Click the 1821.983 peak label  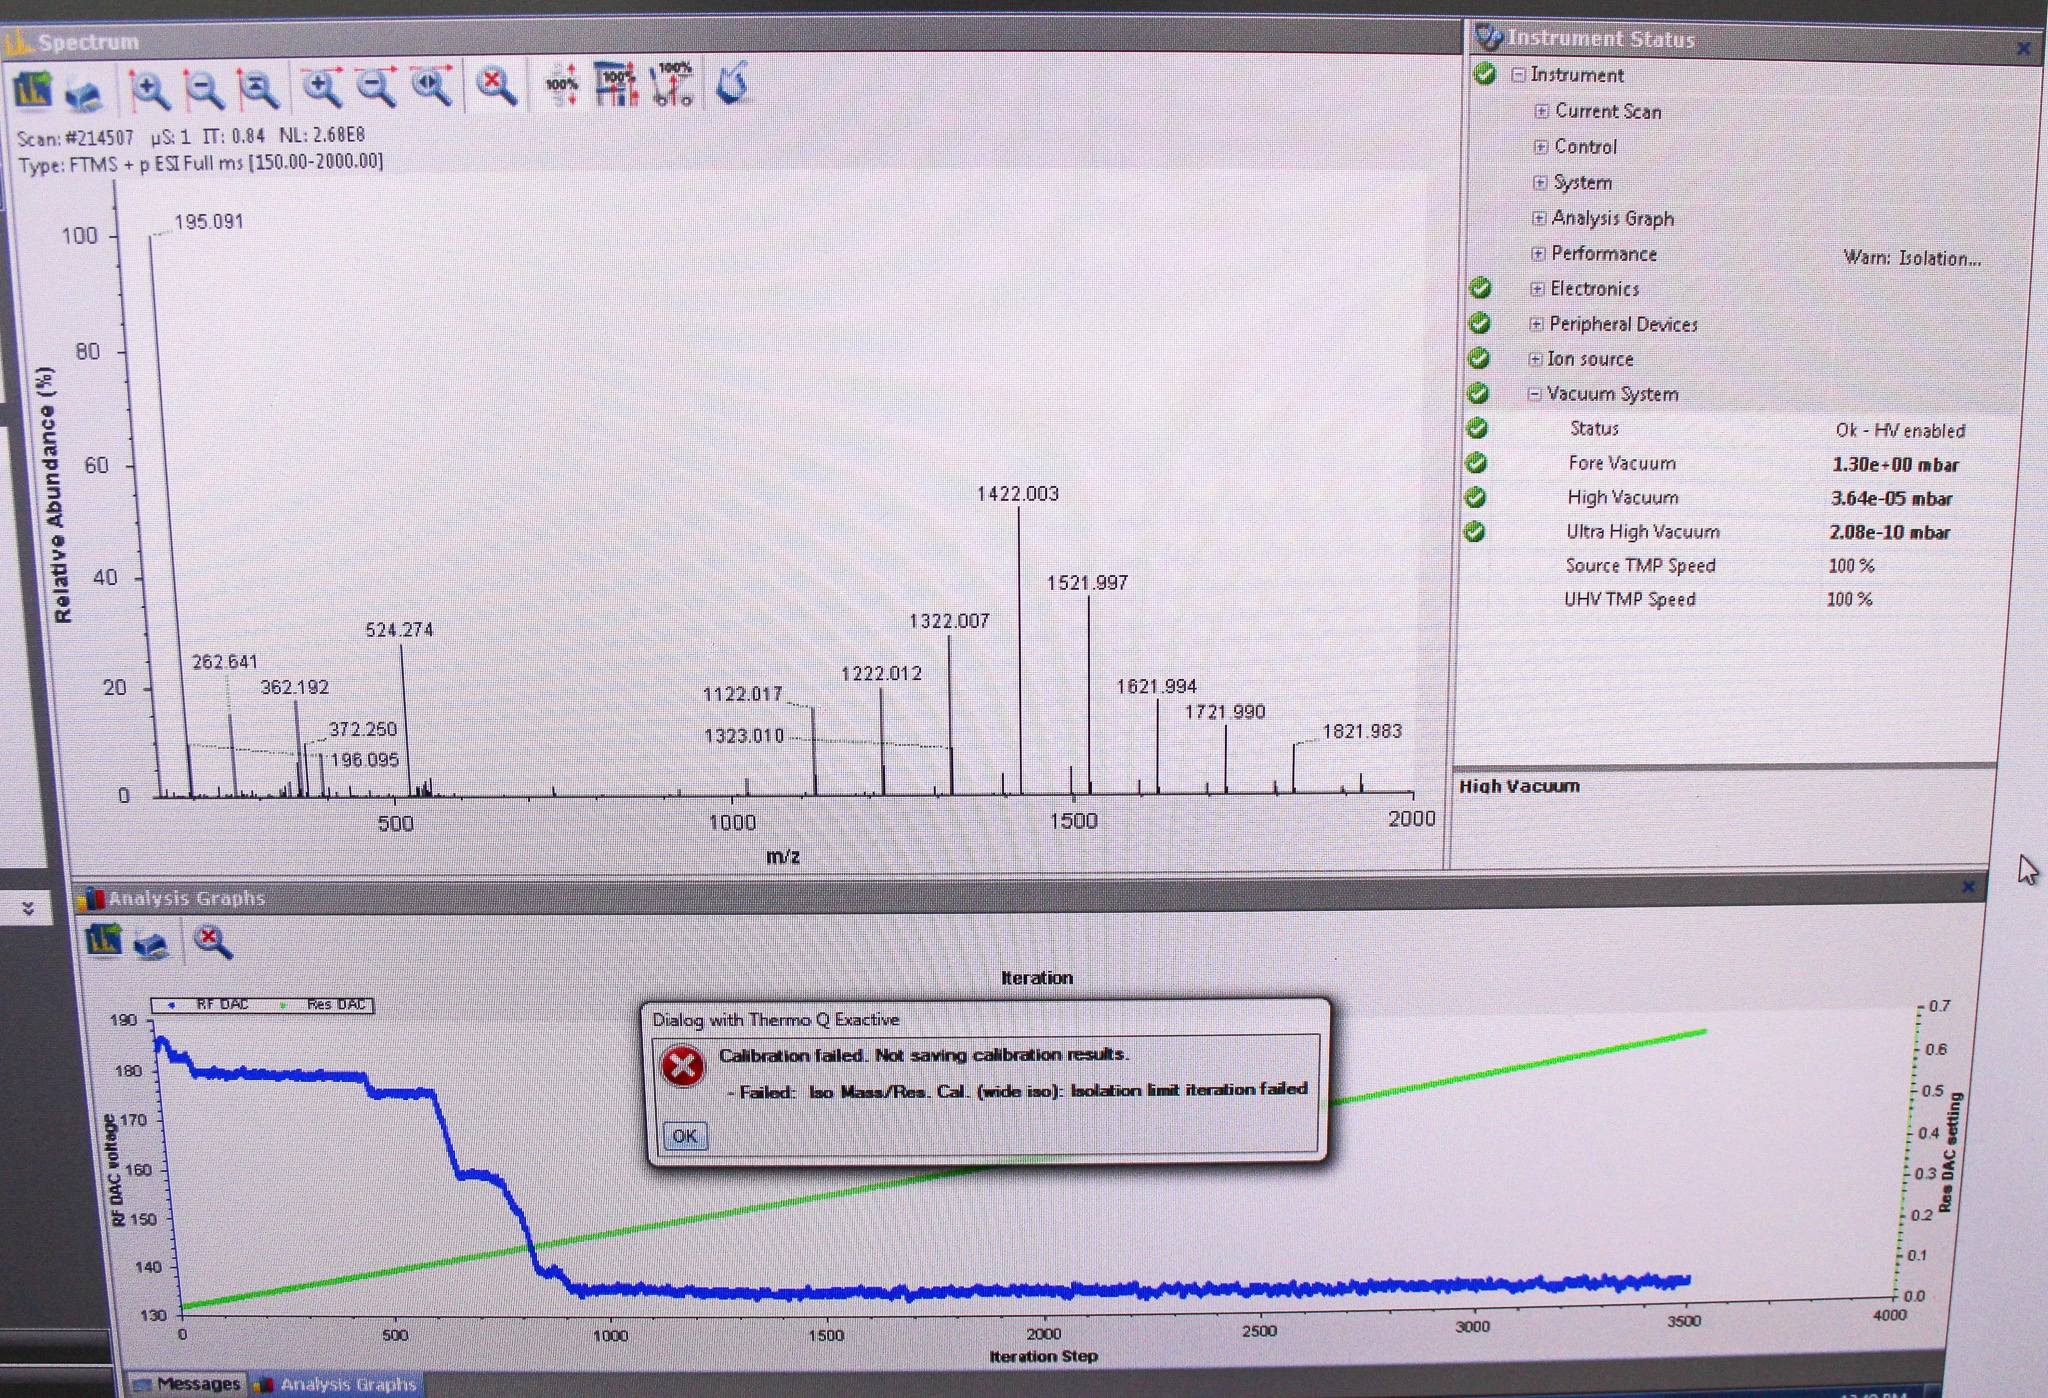[1362, 731]
